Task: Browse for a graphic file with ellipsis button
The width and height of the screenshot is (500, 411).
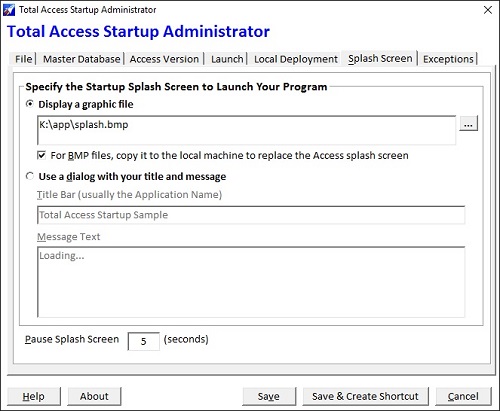Action: click(x=468, y=123)
